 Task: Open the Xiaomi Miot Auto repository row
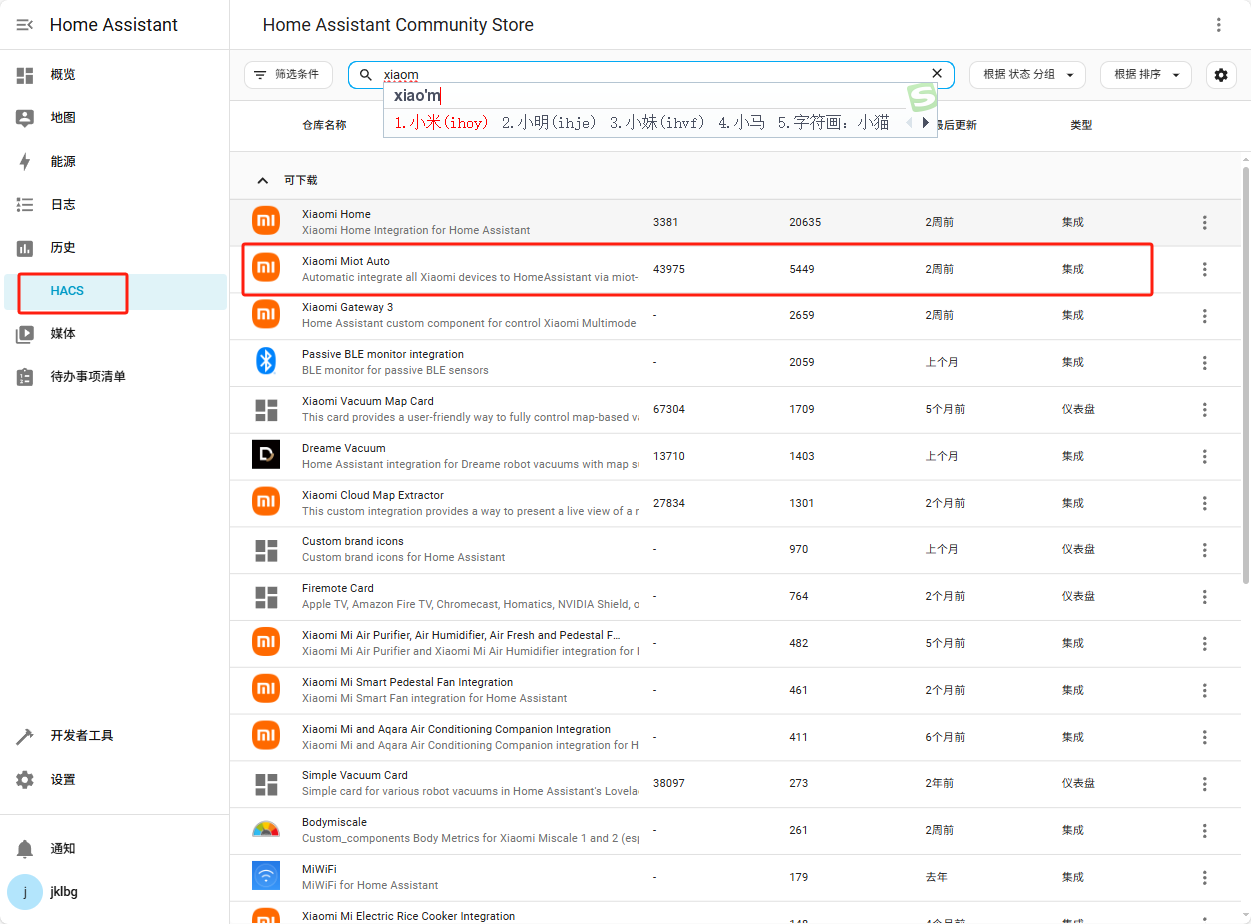point(735,269)
